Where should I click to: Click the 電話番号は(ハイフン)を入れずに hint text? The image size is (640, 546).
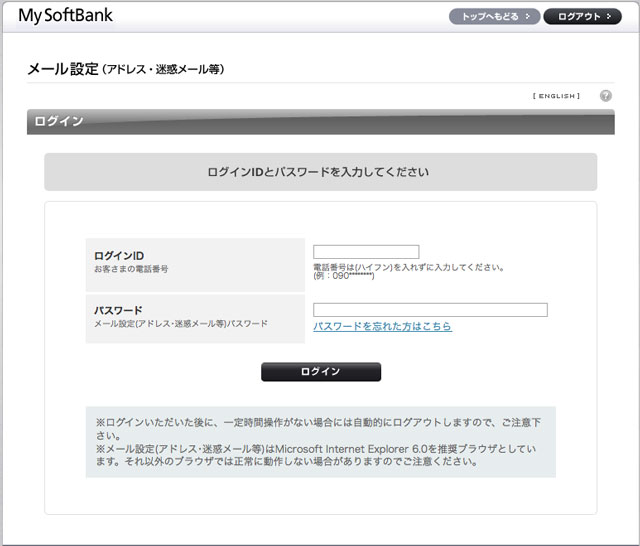[409, 268]
